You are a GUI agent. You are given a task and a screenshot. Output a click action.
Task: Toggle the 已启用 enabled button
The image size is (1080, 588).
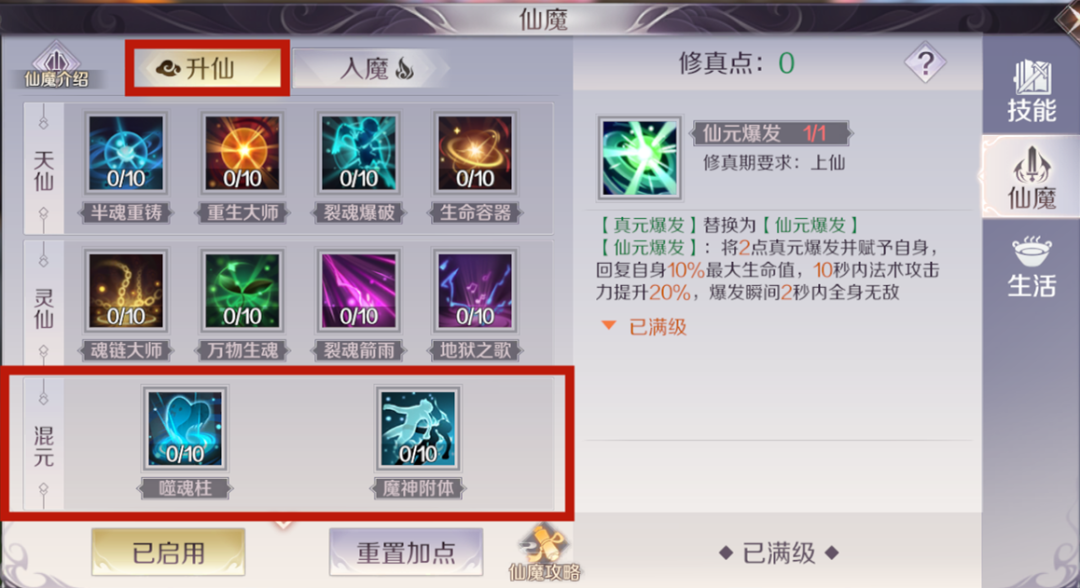[169, 552]
